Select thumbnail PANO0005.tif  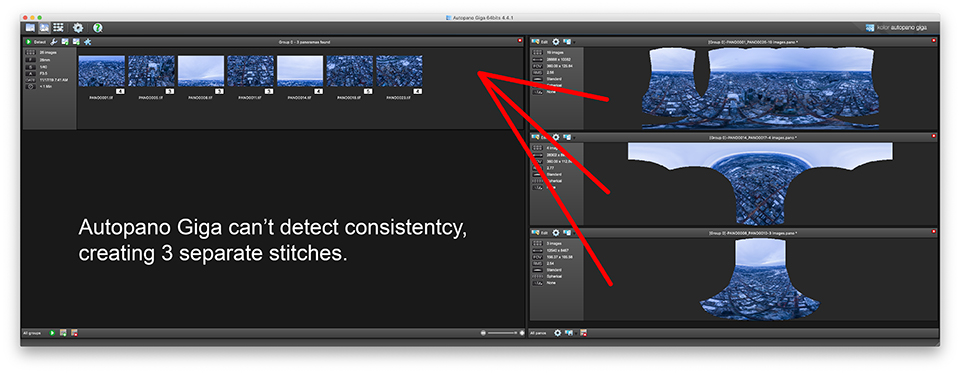[151, 71]
